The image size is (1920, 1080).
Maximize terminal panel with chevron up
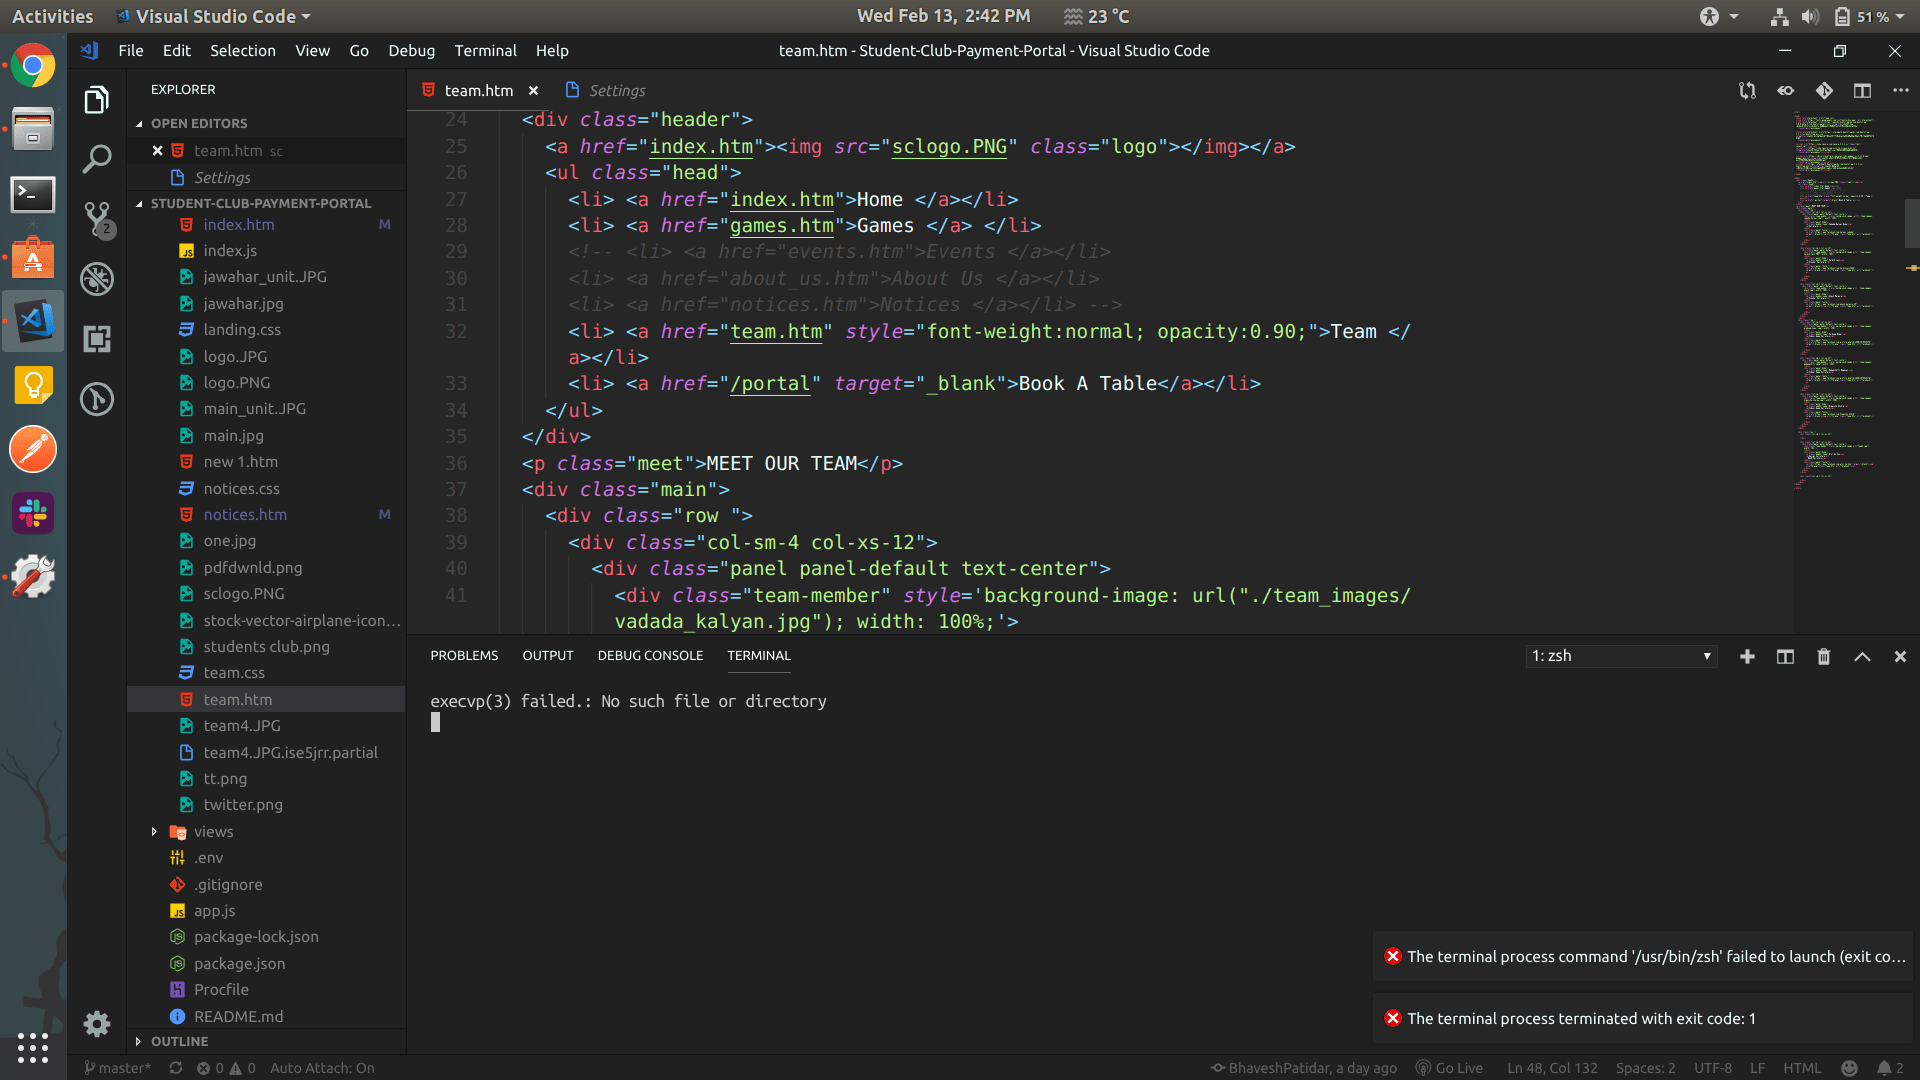tap(1862, 657)
